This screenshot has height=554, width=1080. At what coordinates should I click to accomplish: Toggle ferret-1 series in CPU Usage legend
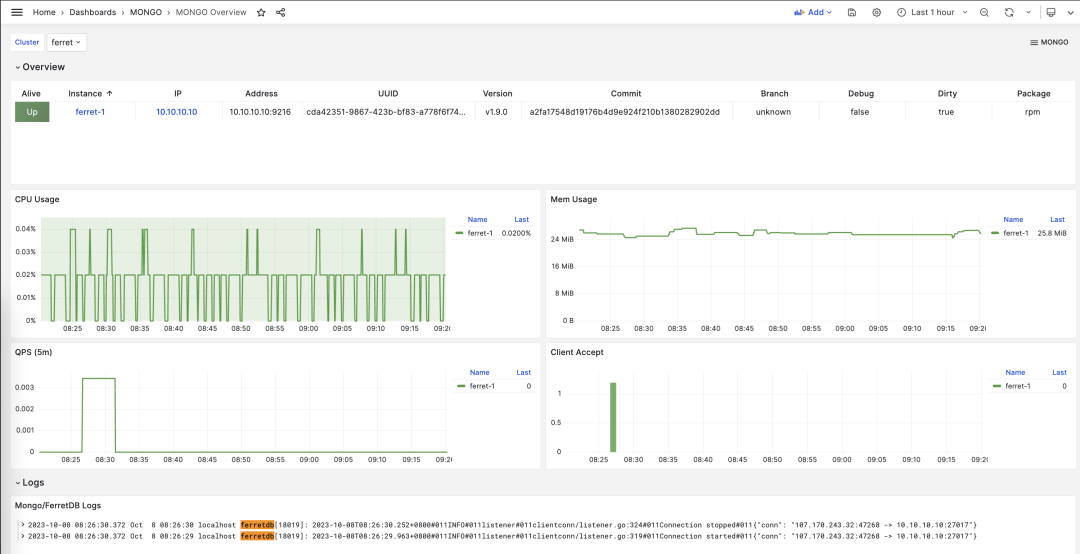(x=481, y=232)
